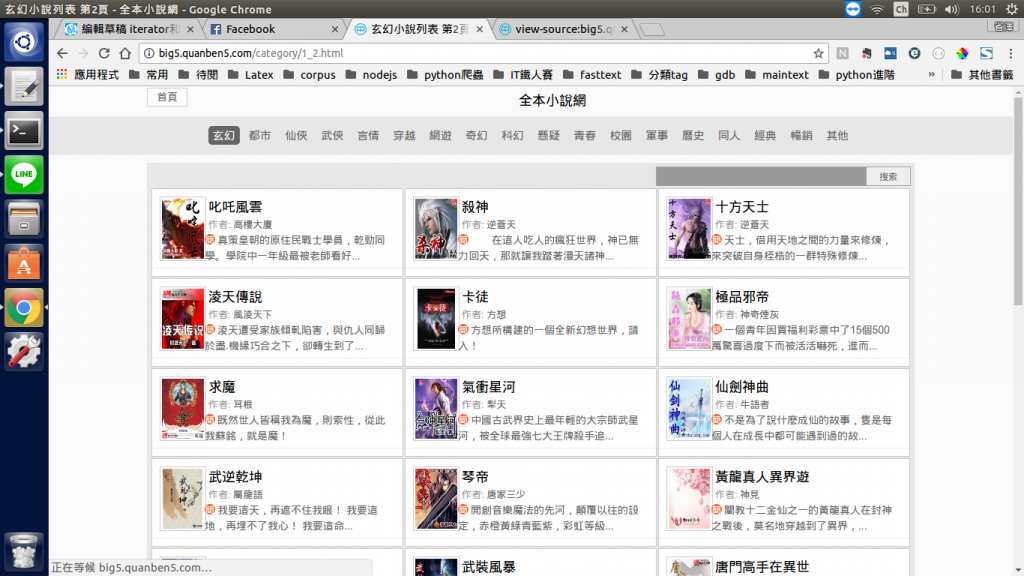Viewport: 1024px width, 576px height.
Task: Select the 歷史 category
Action: (693, 135)
